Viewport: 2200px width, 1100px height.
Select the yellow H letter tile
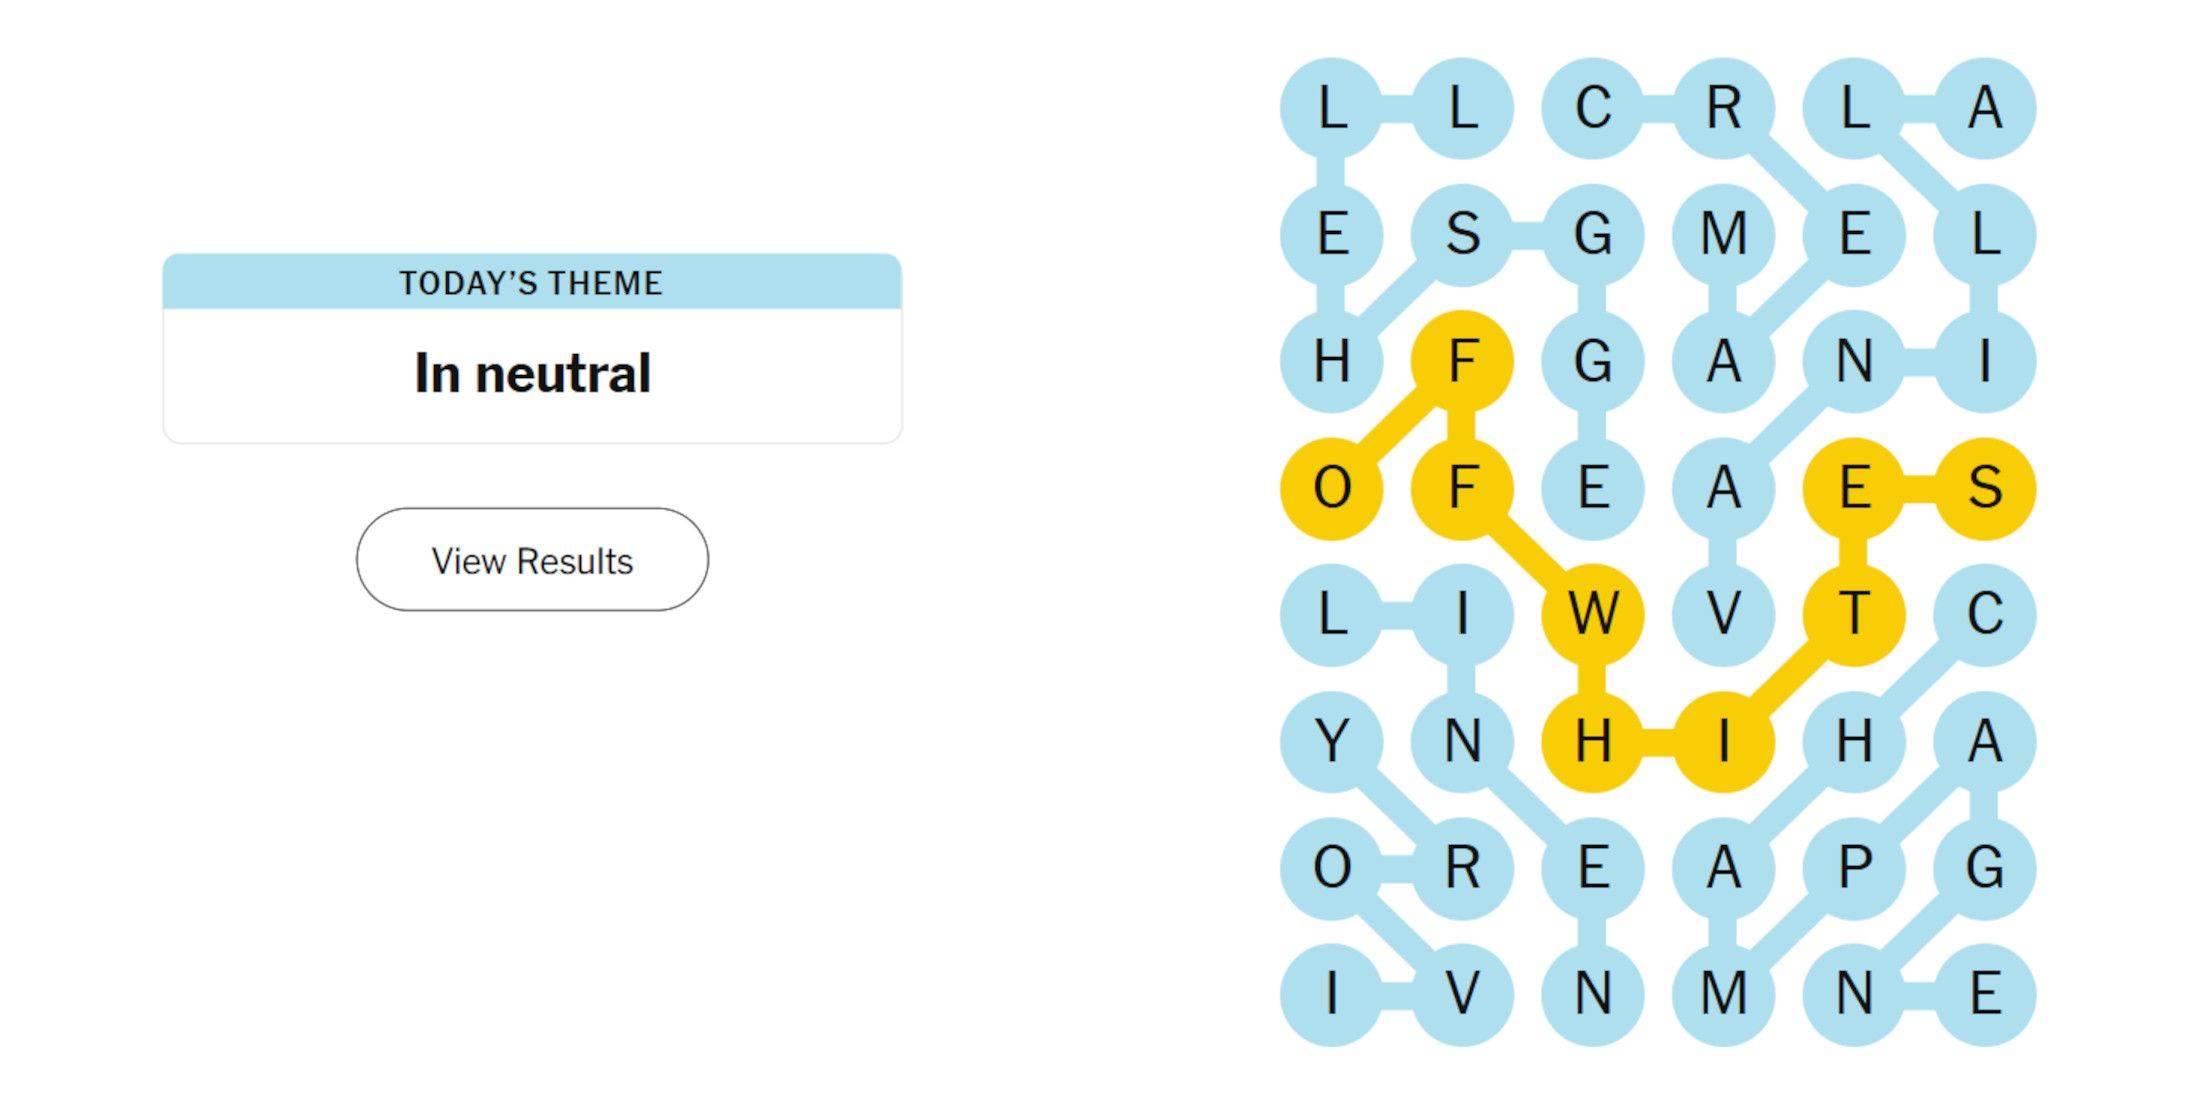(x=1592, y=741)
